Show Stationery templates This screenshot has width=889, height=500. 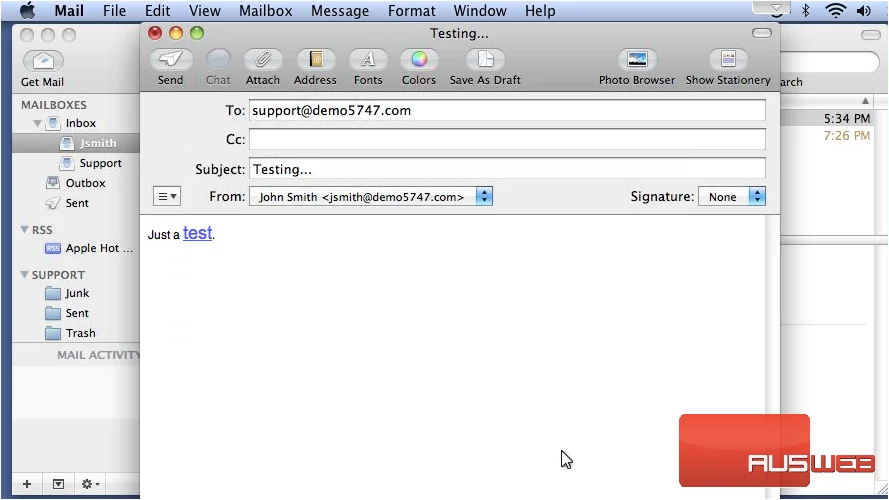click(x=728, y=67)
